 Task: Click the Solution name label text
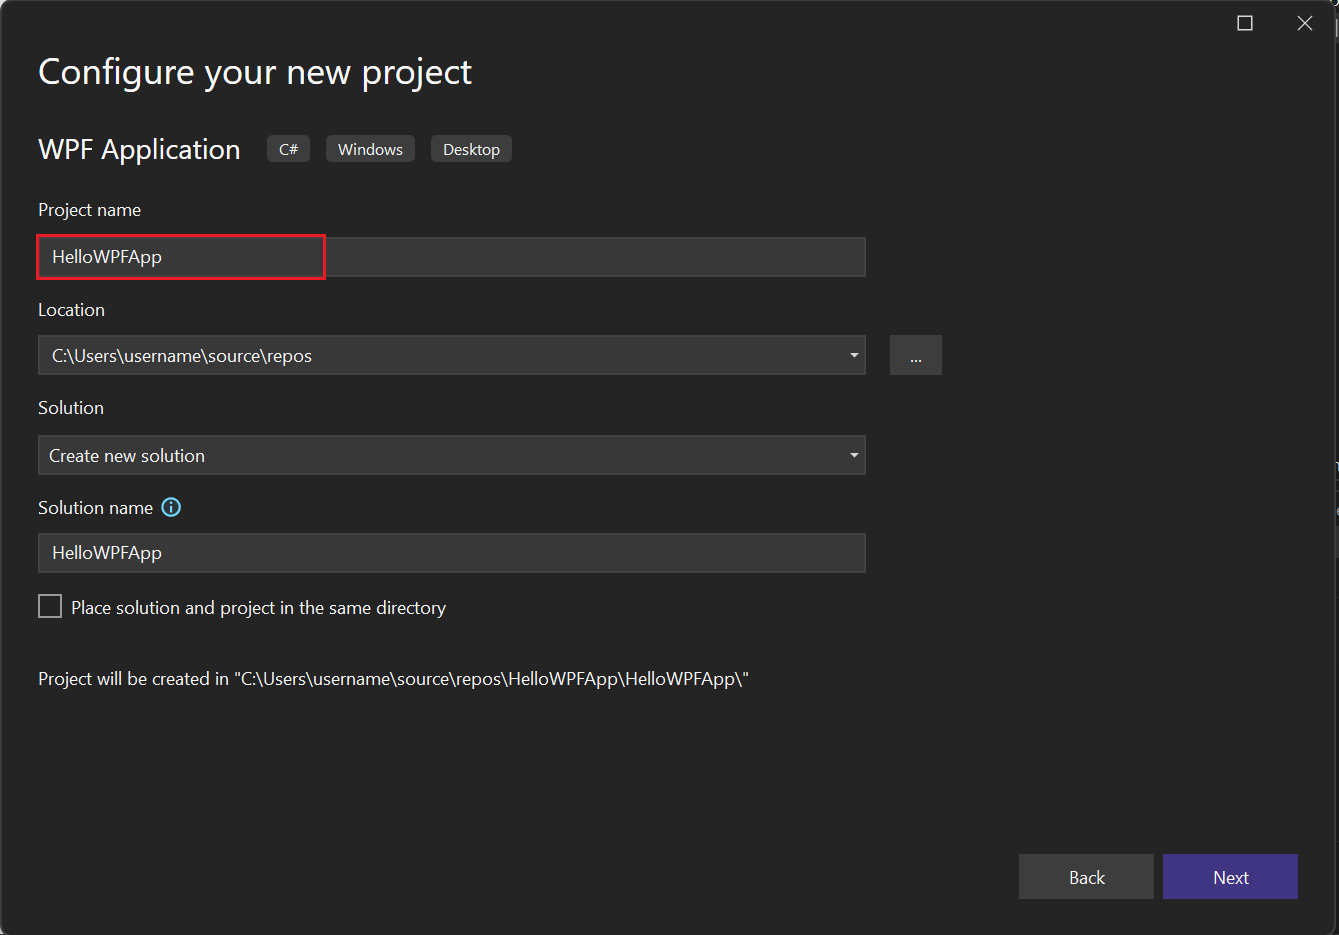[95, 508]
